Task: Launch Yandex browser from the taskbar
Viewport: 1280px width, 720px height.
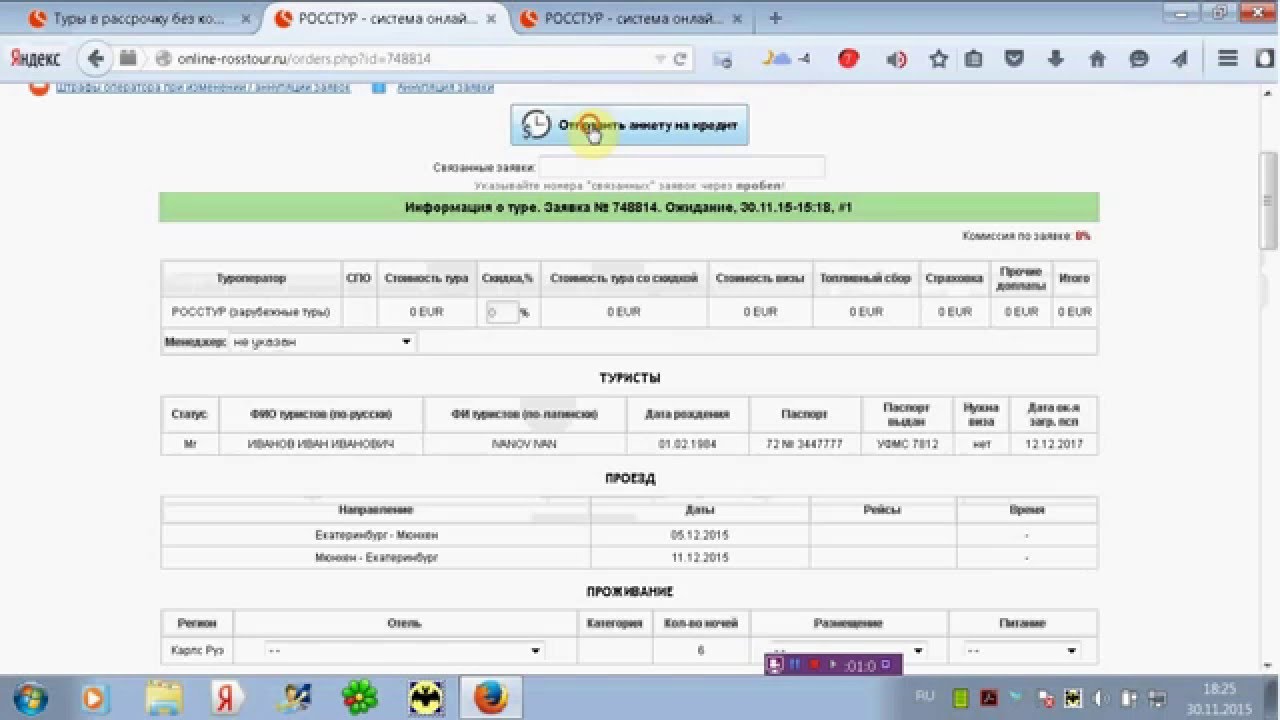Action: point(228,697)
